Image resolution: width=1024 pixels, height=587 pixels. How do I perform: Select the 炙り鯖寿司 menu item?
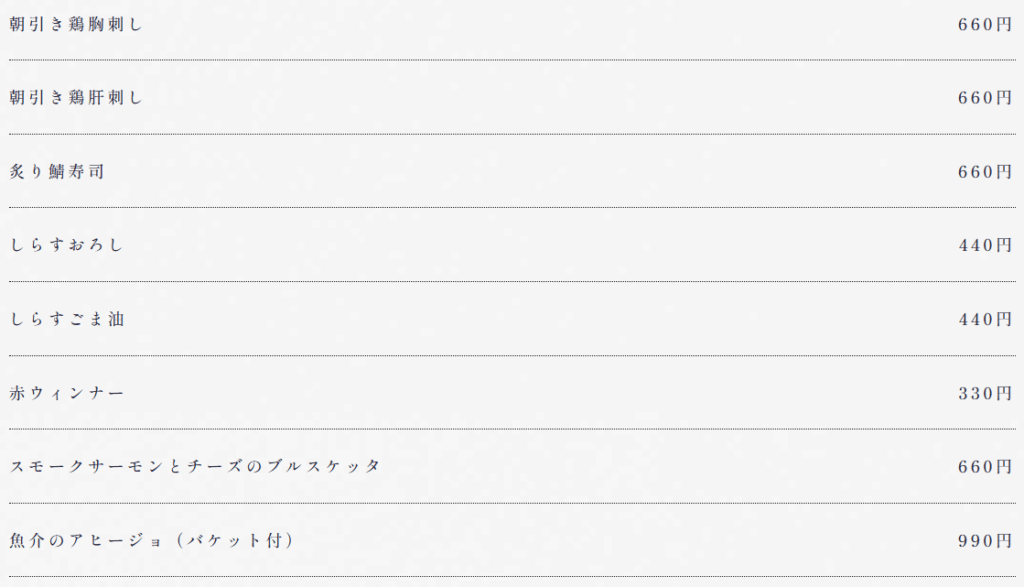(x=57, y=171)
